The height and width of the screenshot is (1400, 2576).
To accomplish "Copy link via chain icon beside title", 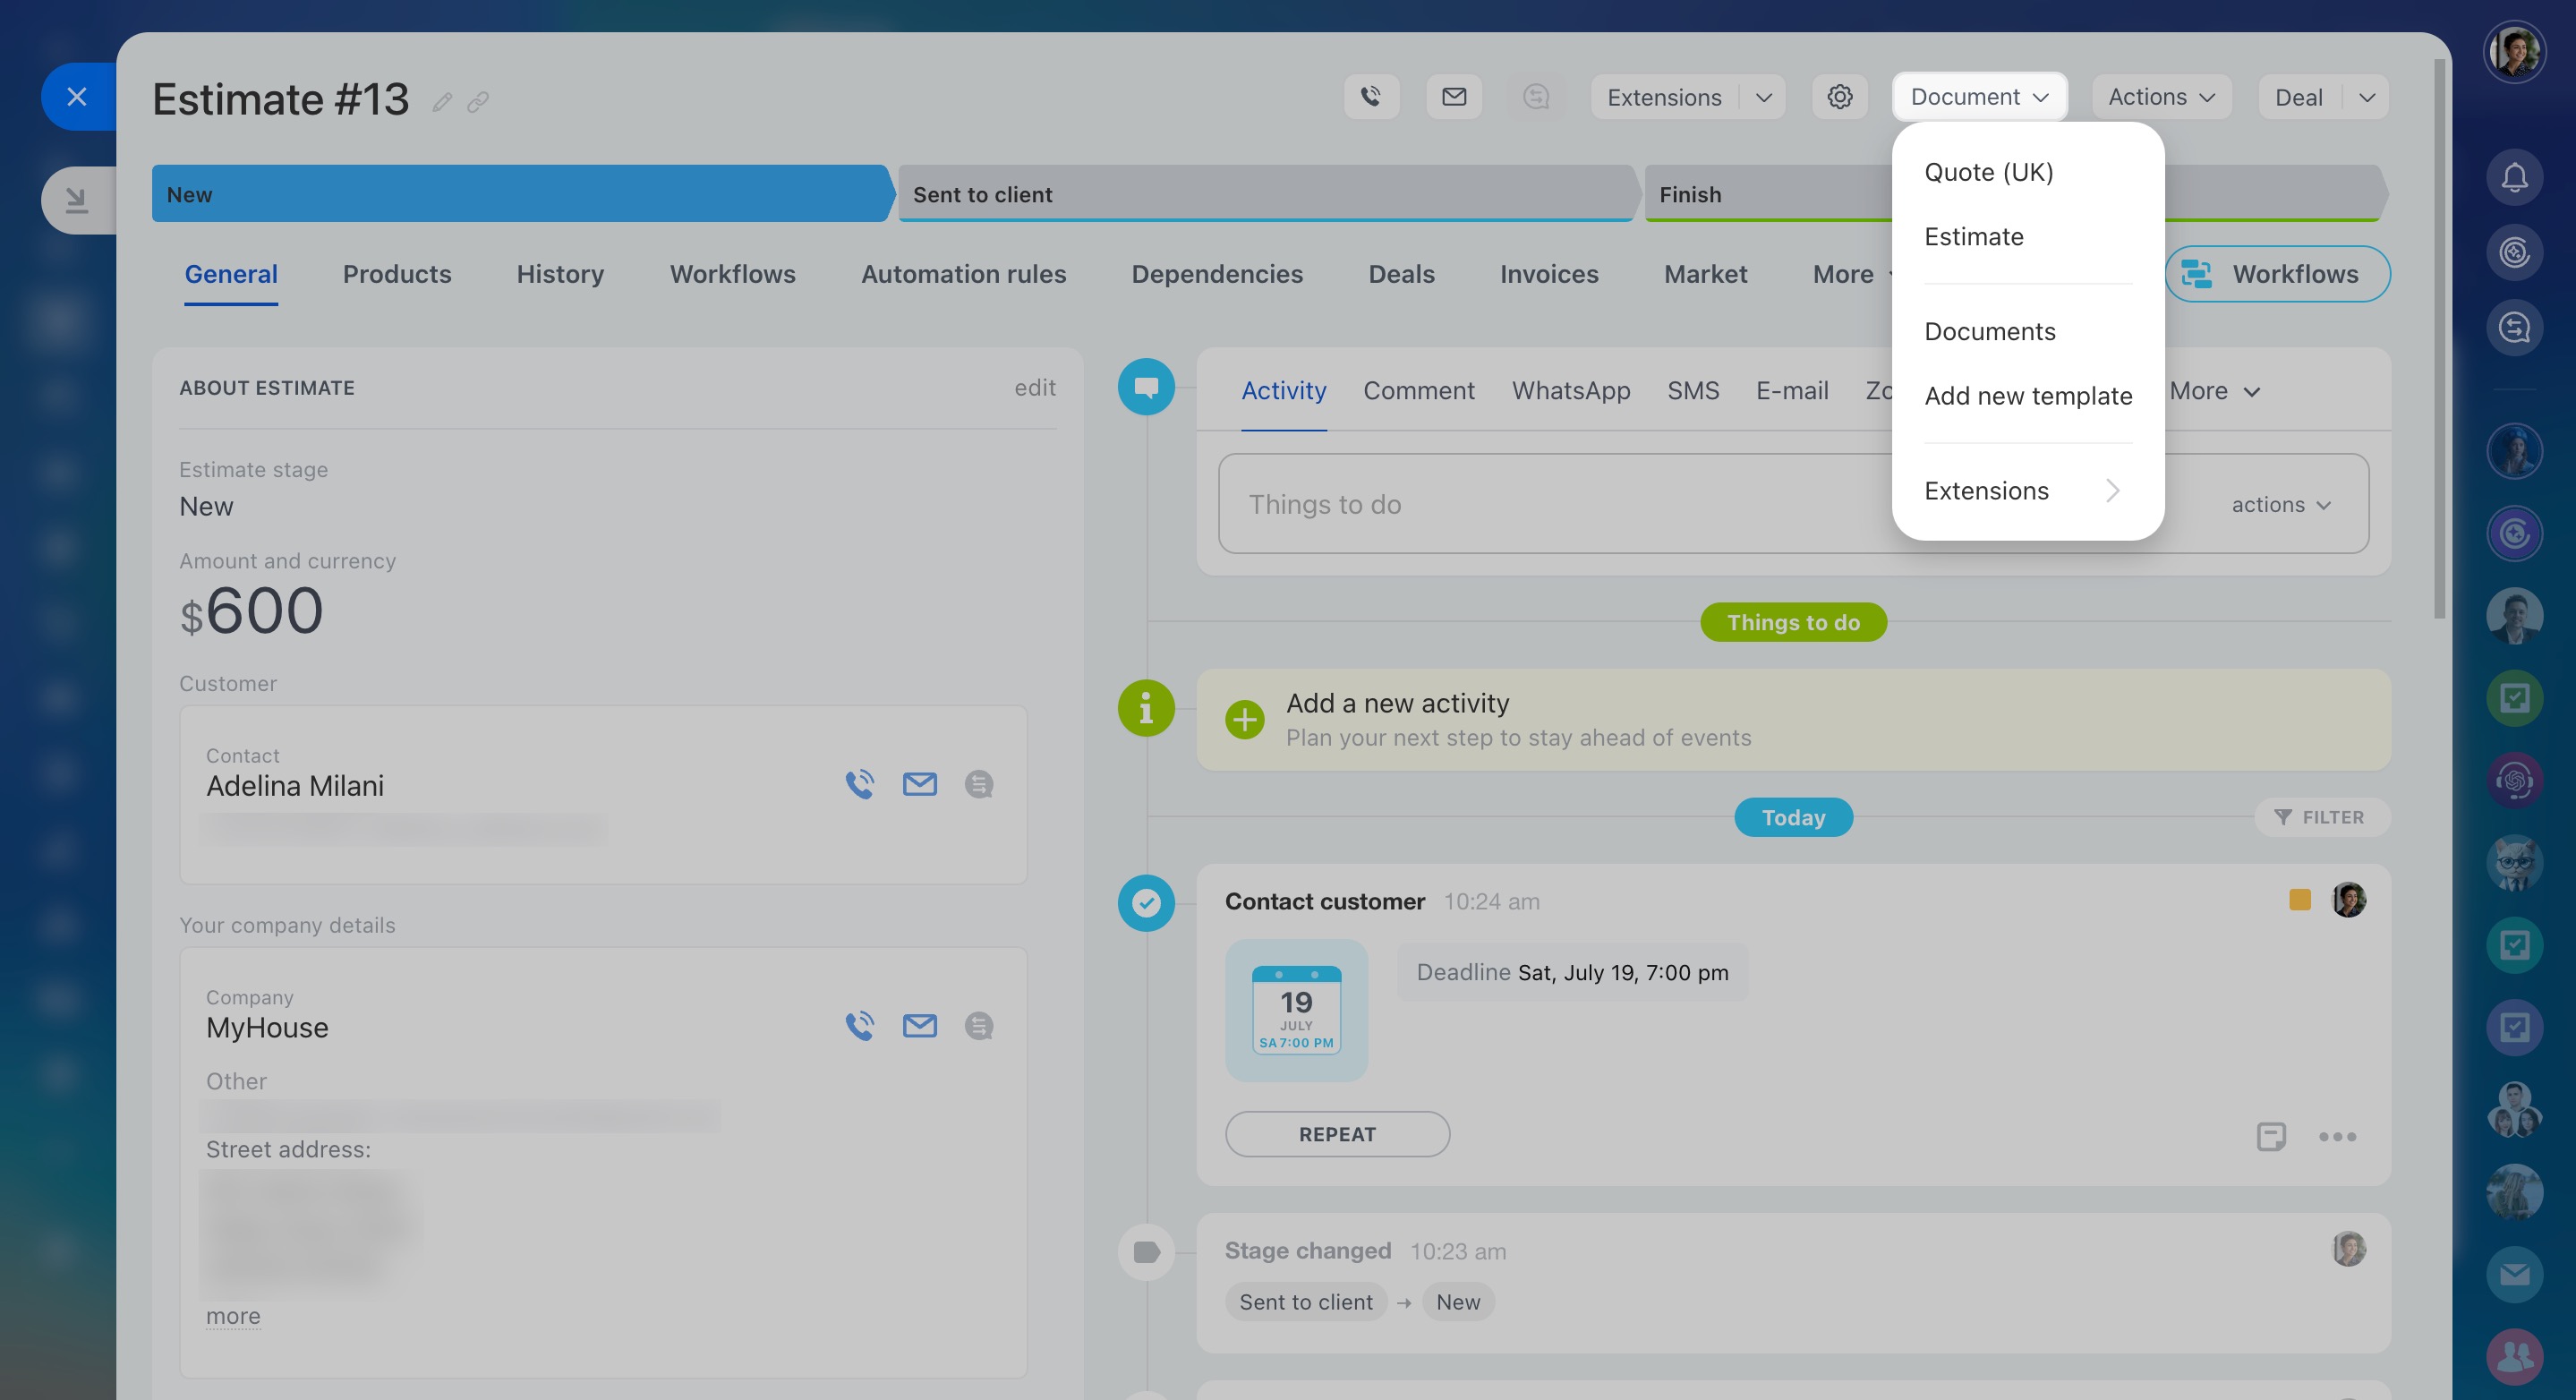I will tap(478, 102).
